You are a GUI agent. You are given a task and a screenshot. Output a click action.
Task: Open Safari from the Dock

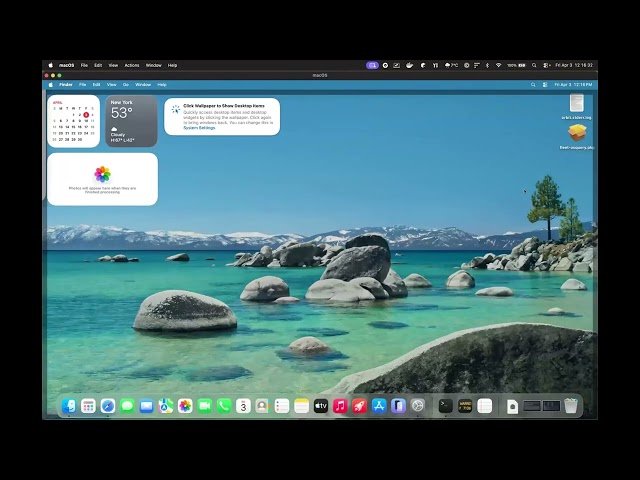coord(108,406)
